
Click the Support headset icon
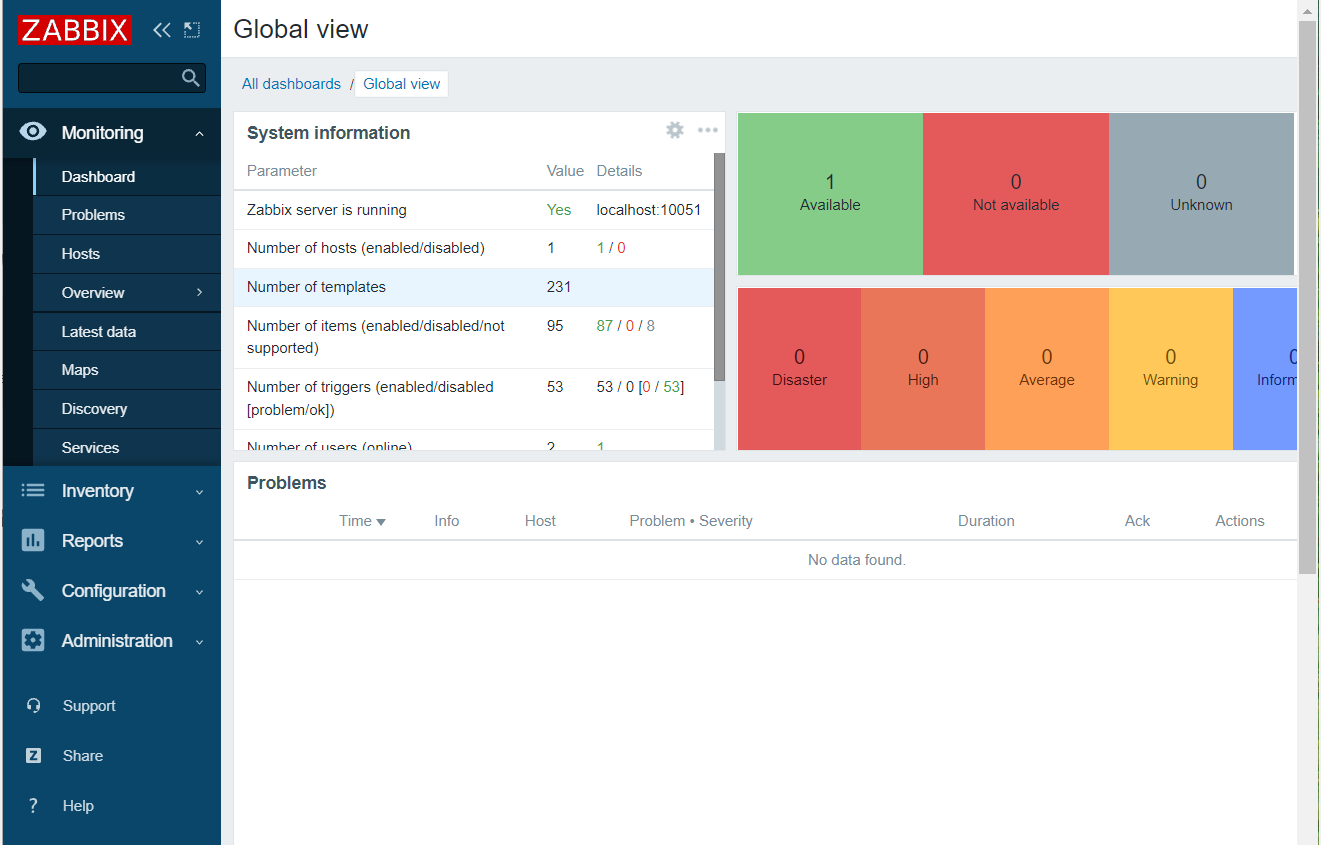[x=32, y=705]
